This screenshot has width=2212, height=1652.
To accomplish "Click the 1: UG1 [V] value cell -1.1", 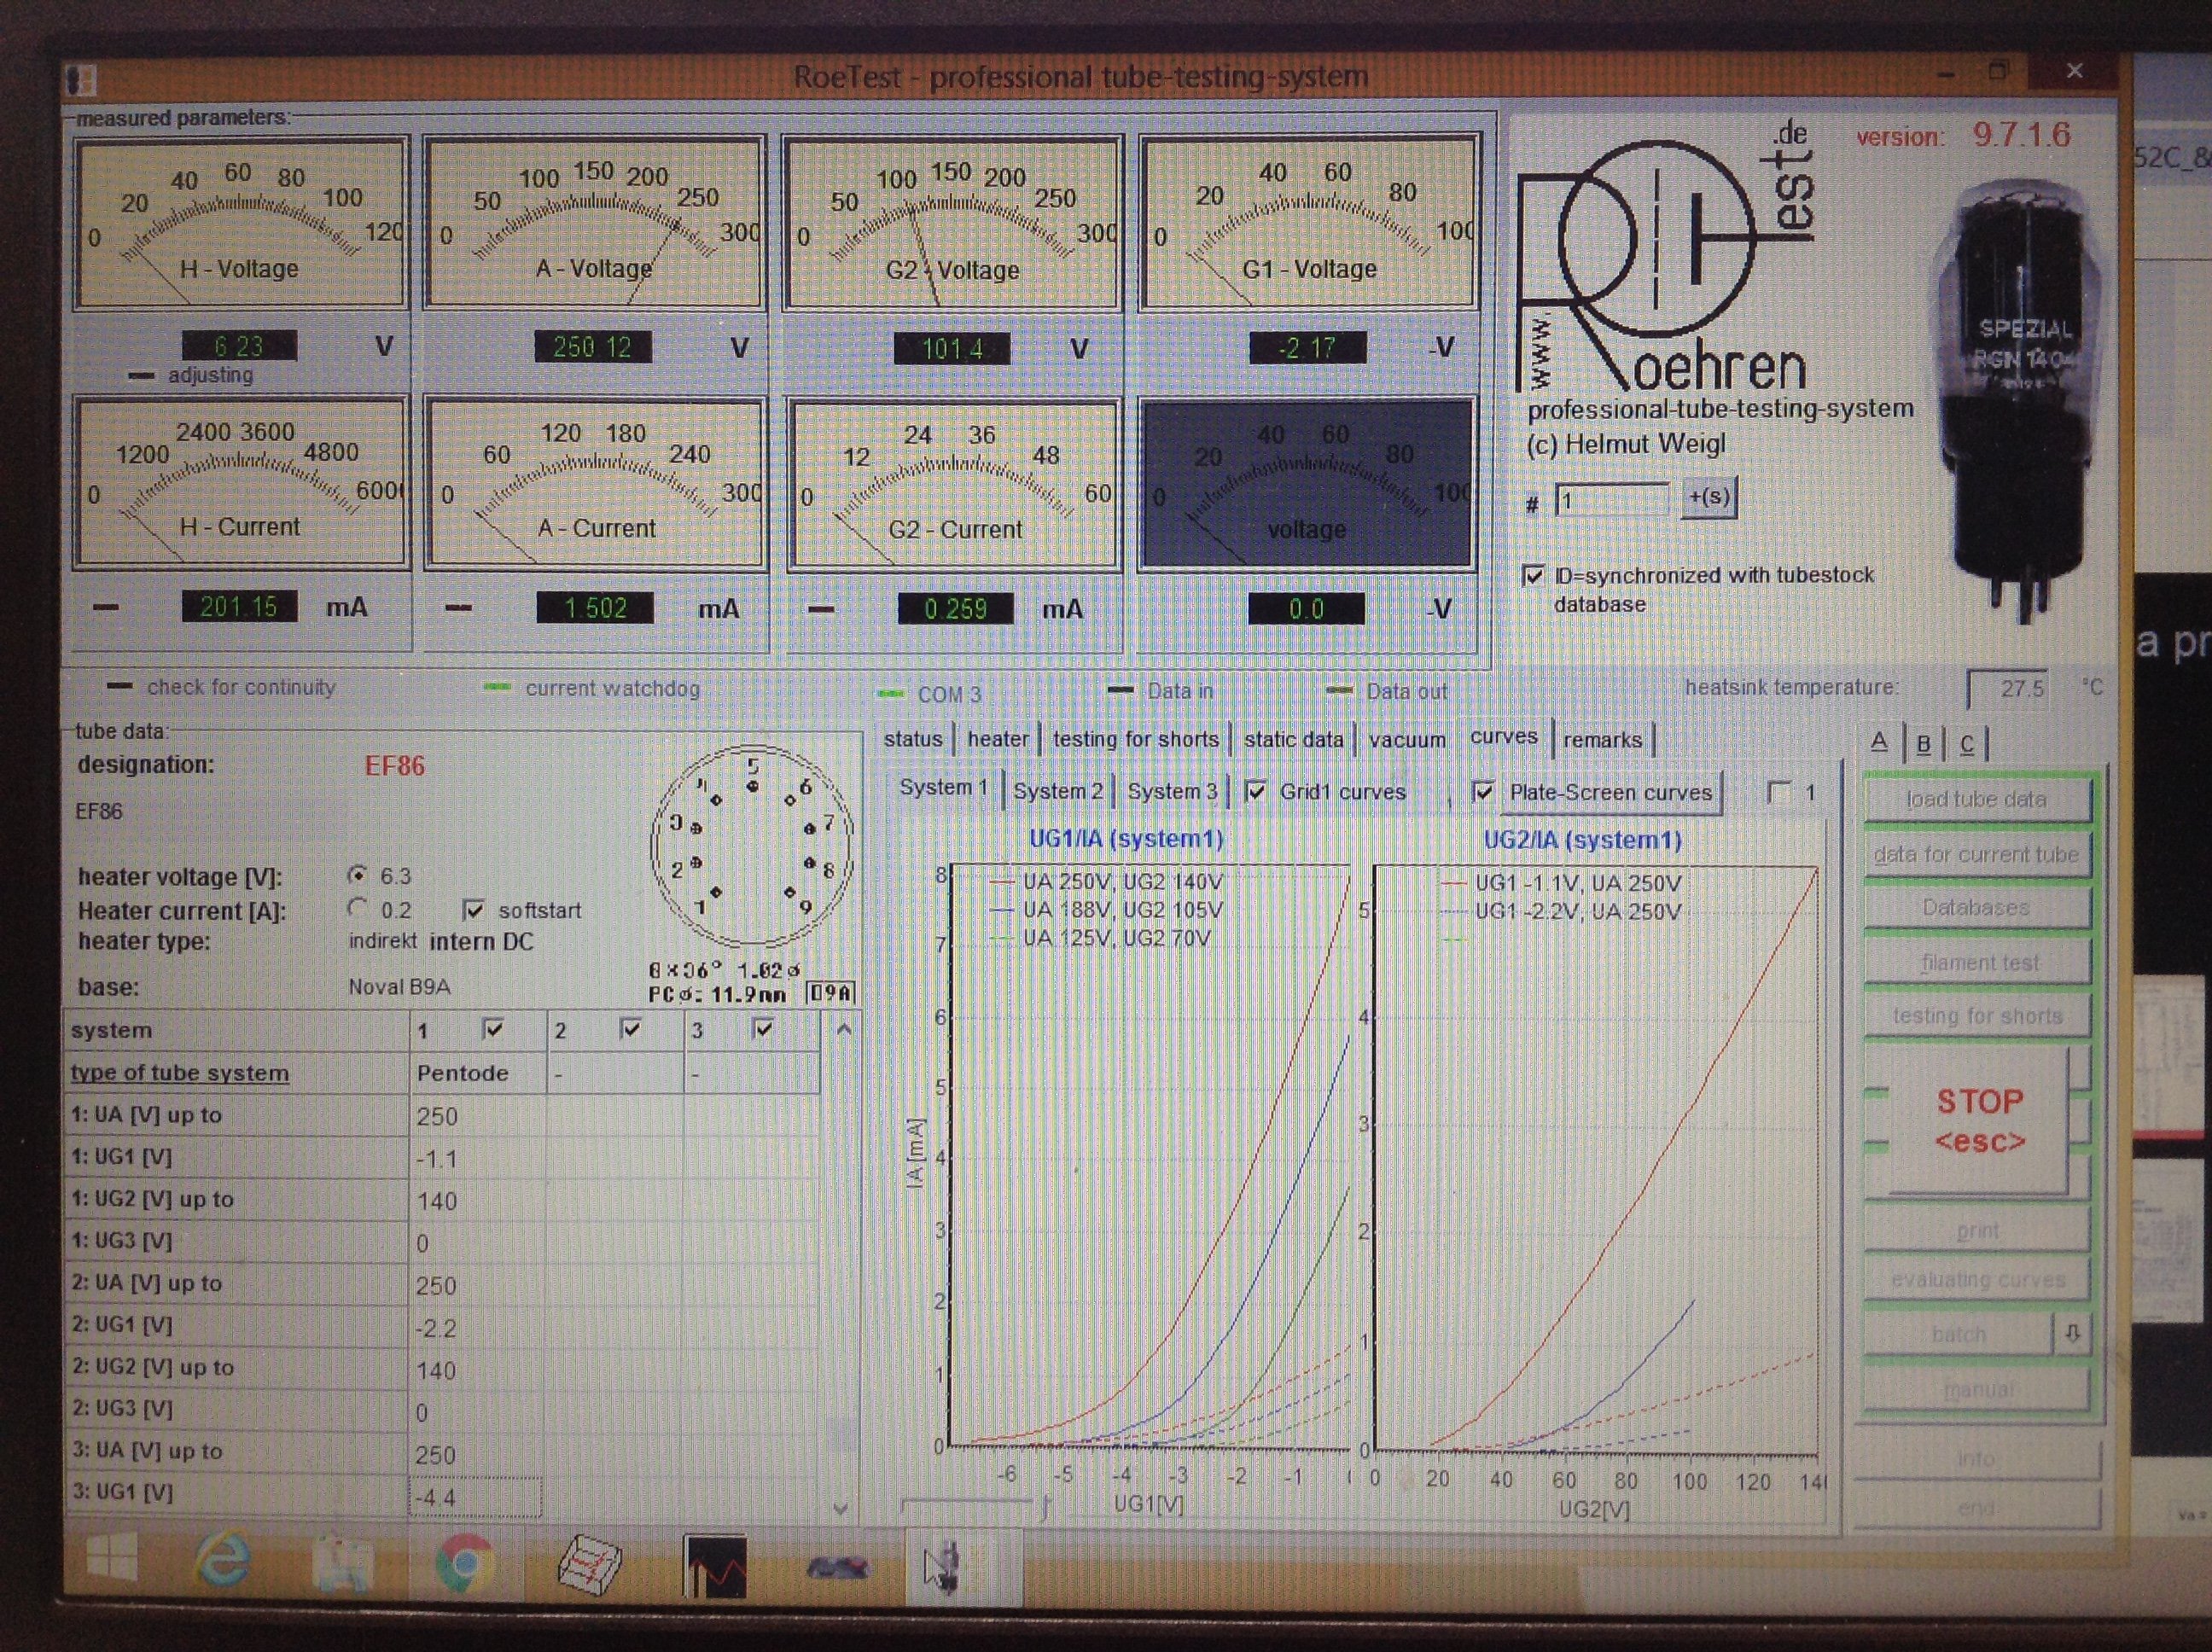I will click(x=477, y=1158).
